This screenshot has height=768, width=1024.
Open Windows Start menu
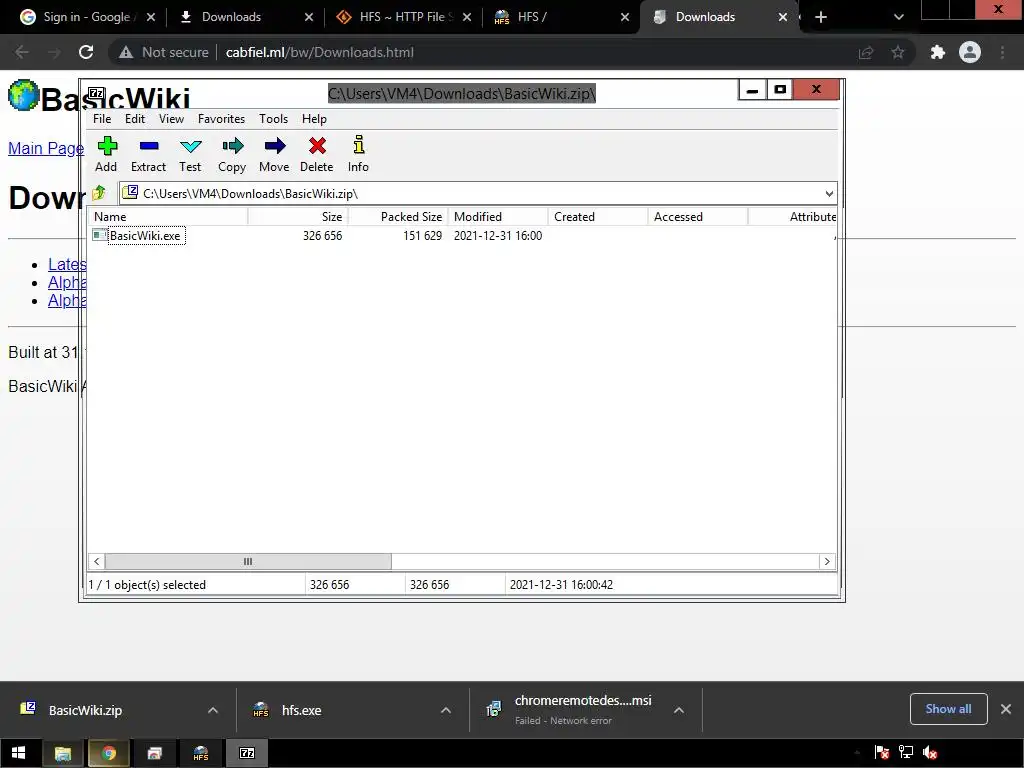[x=18, y=753]
